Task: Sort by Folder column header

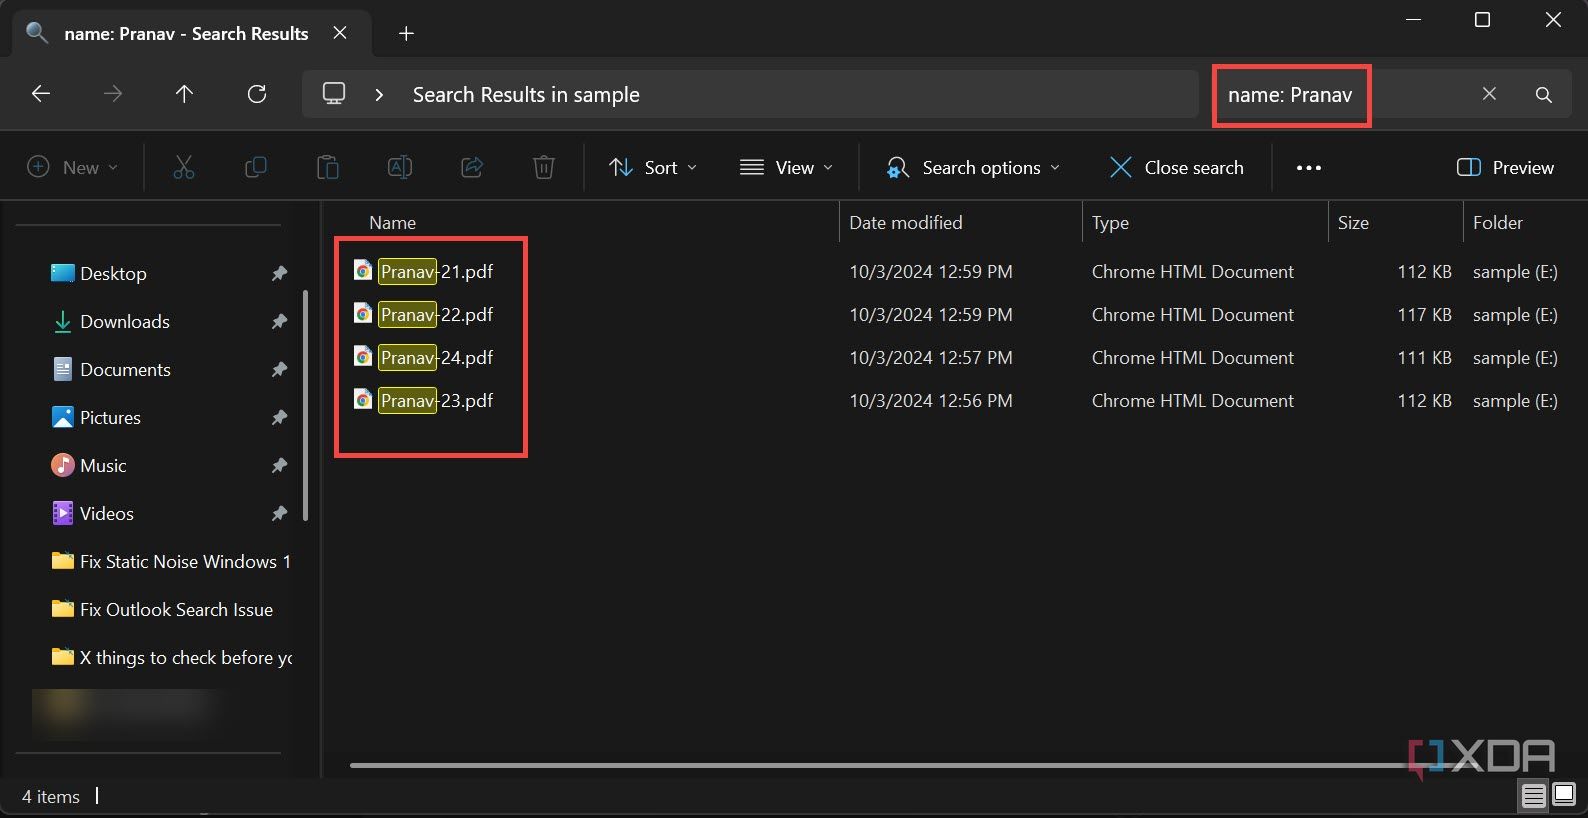Action: pyautogui.click(x=1498, y=223)
